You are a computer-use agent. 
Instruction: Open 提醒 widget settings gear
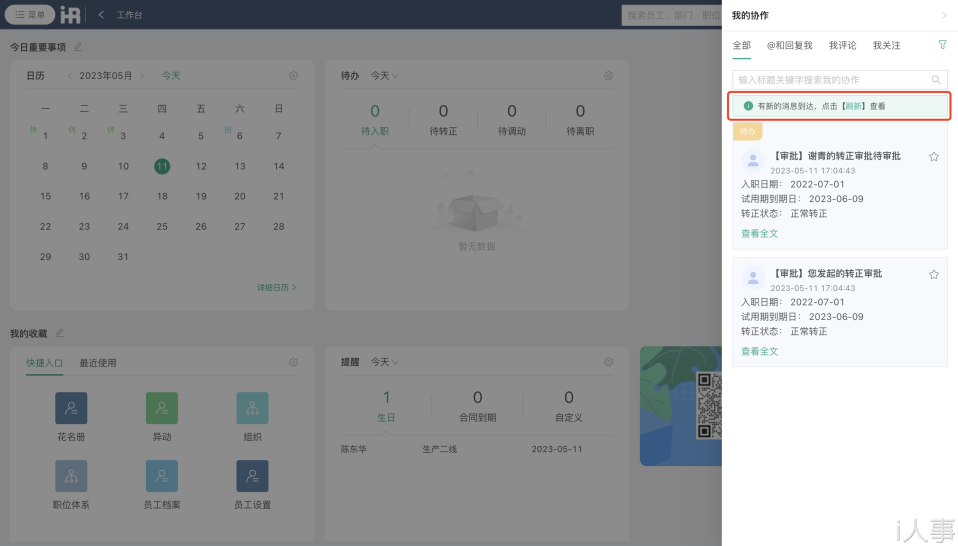pyautogui.click(x=609, y=362)
